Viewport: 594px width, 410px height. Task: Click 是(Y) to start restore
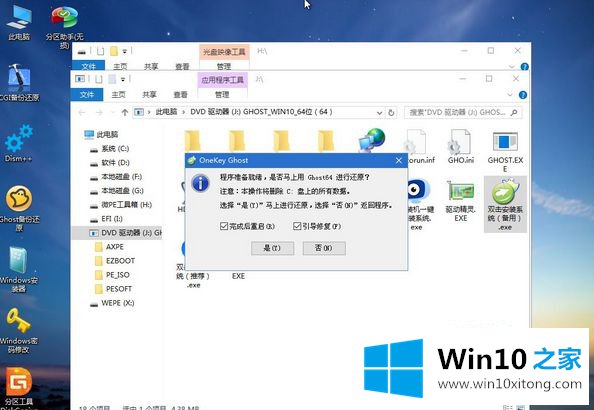[x=272, y=248]
